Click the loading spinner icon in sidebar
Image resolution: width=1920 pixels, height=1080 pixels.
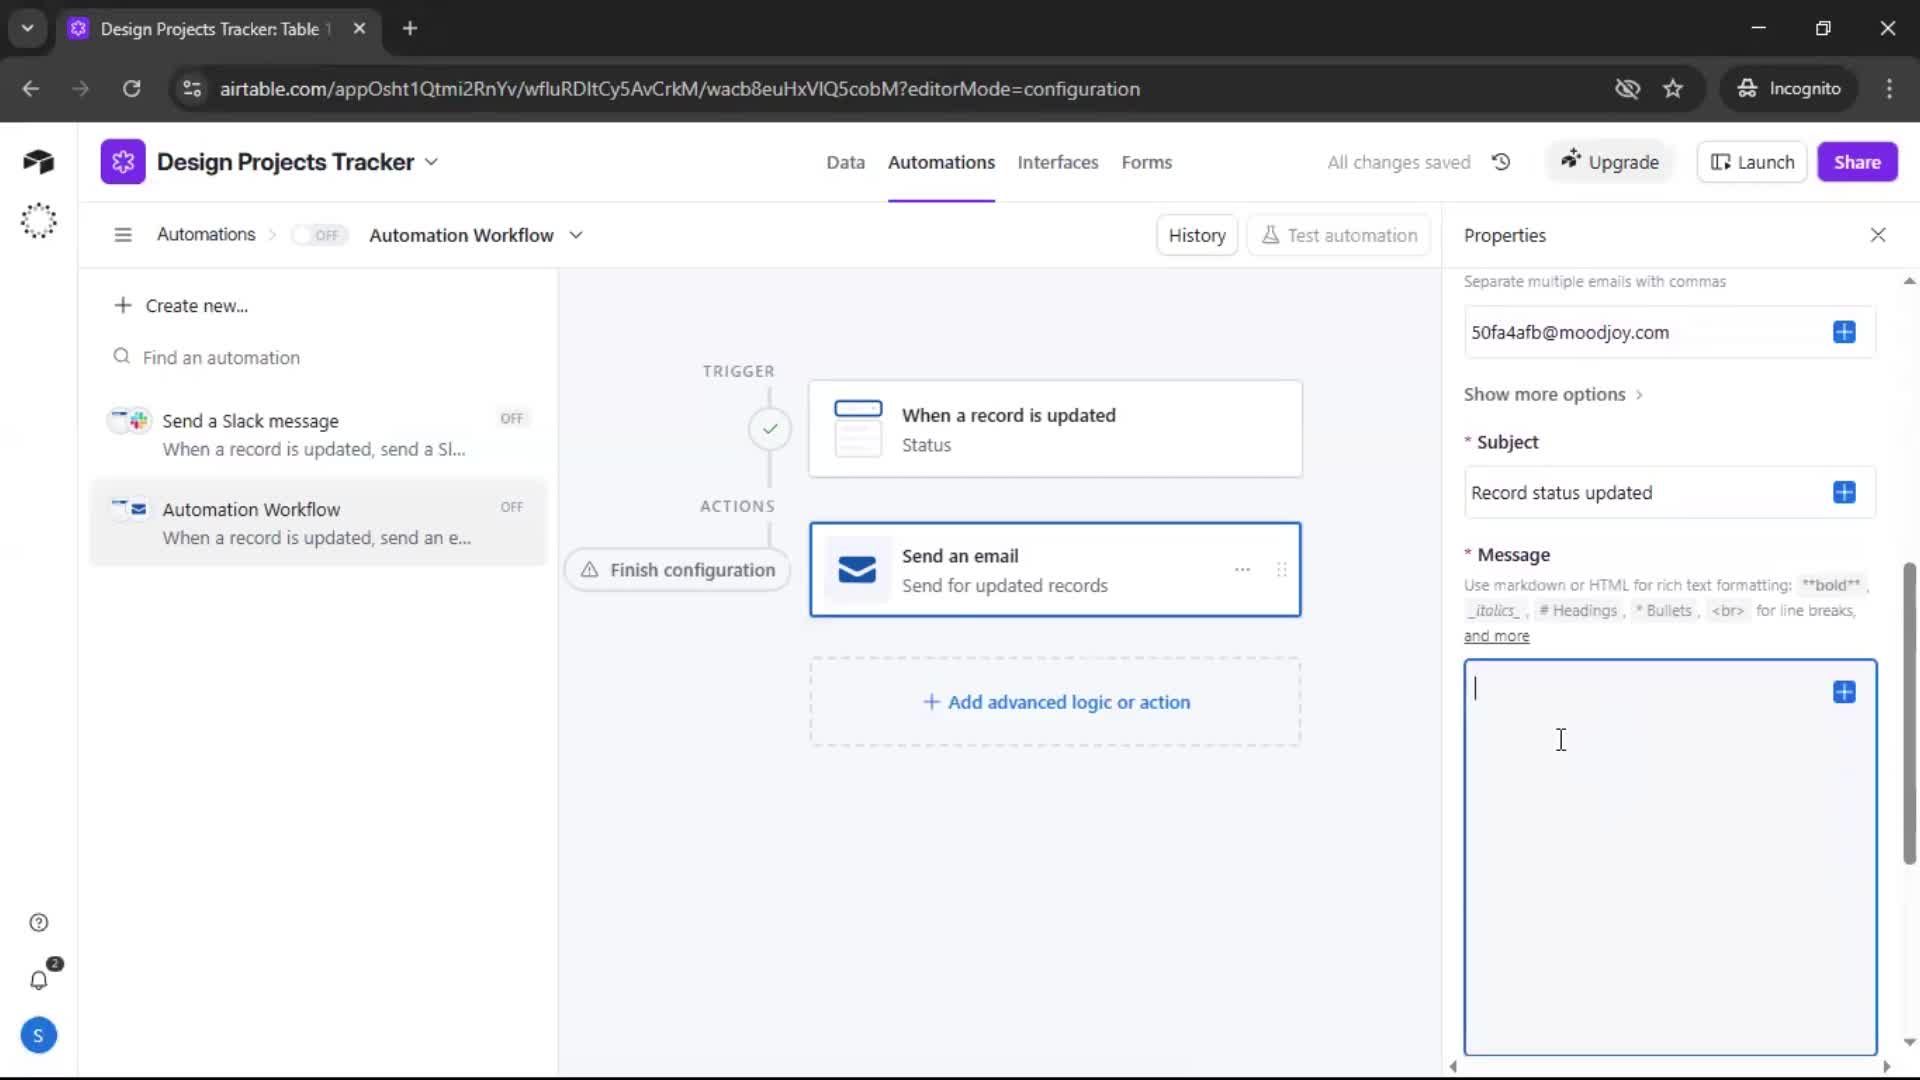pos(38,221)
